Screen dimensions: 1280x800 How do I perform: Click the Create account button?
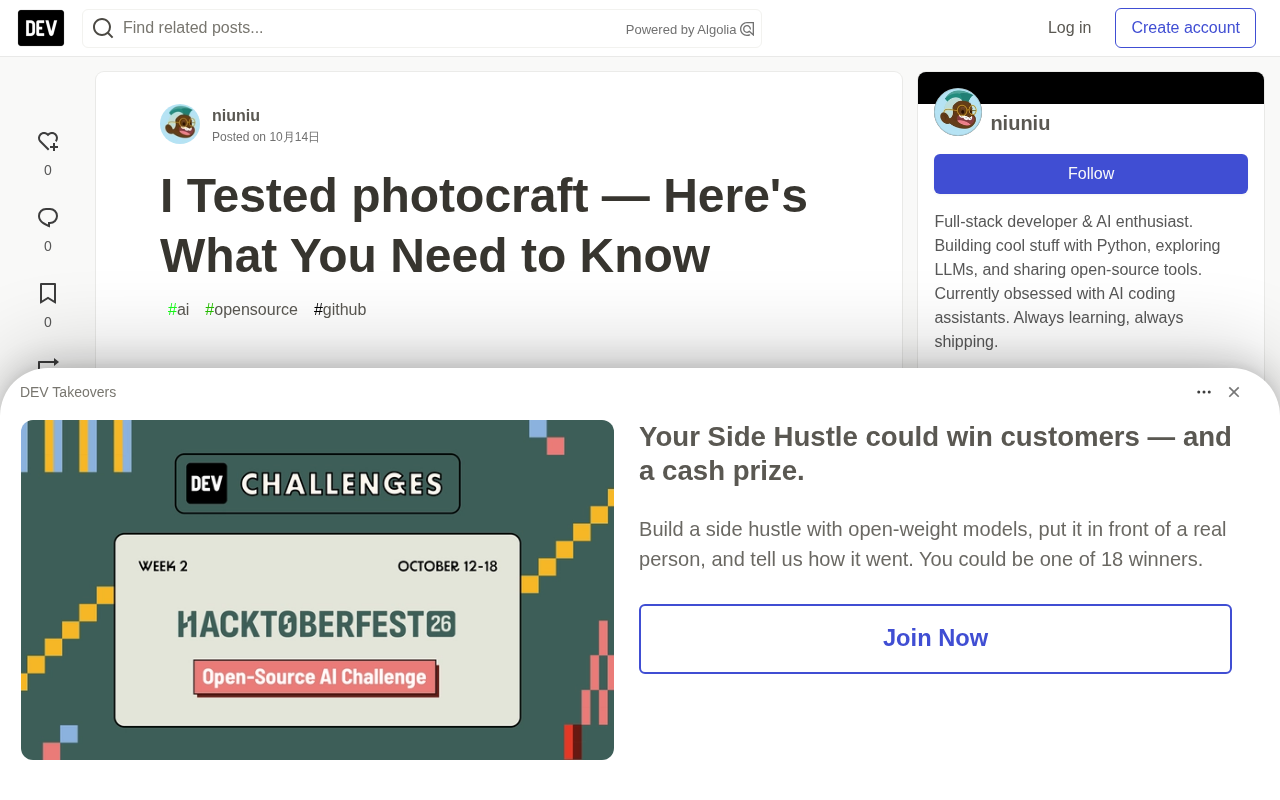point(1185,28)
